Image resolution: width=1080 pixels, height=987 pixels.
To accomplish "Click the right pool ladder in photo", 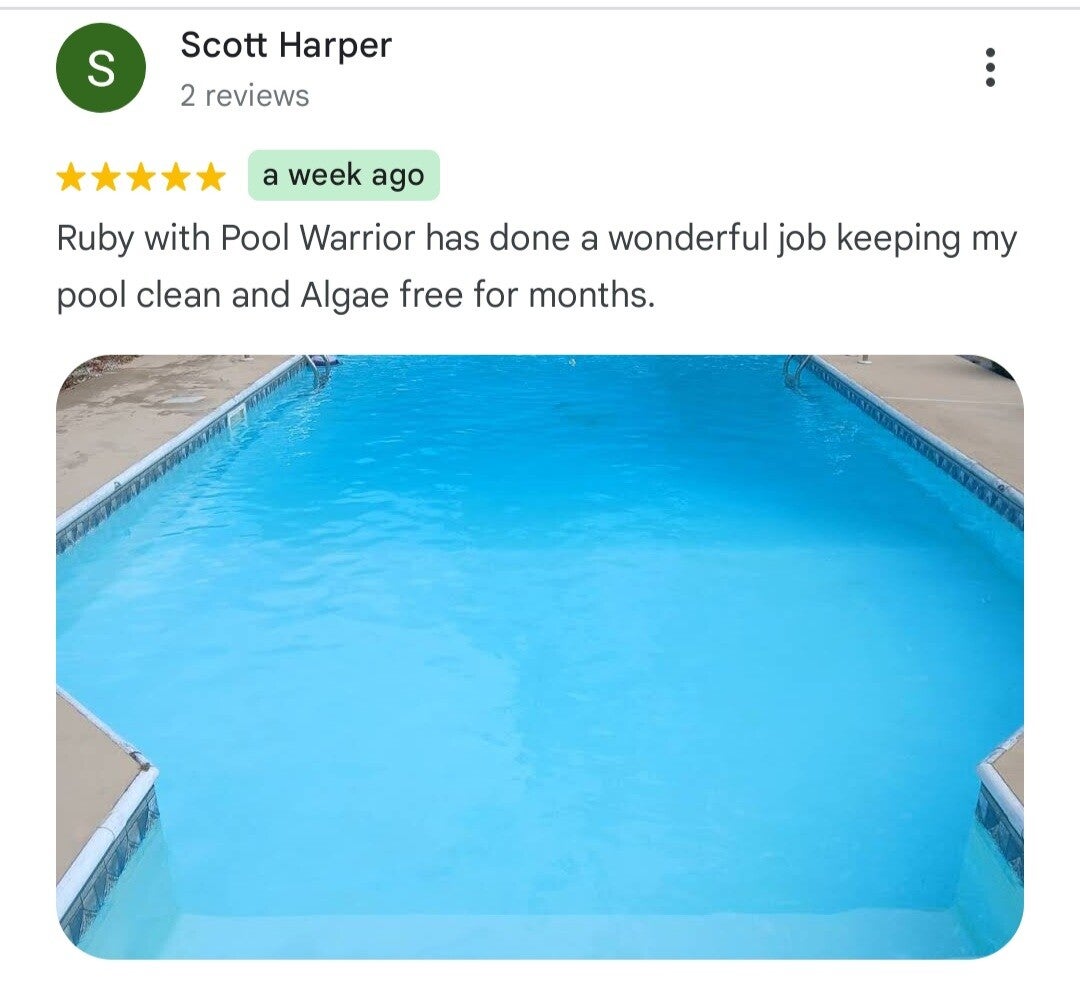I will 798,371.
